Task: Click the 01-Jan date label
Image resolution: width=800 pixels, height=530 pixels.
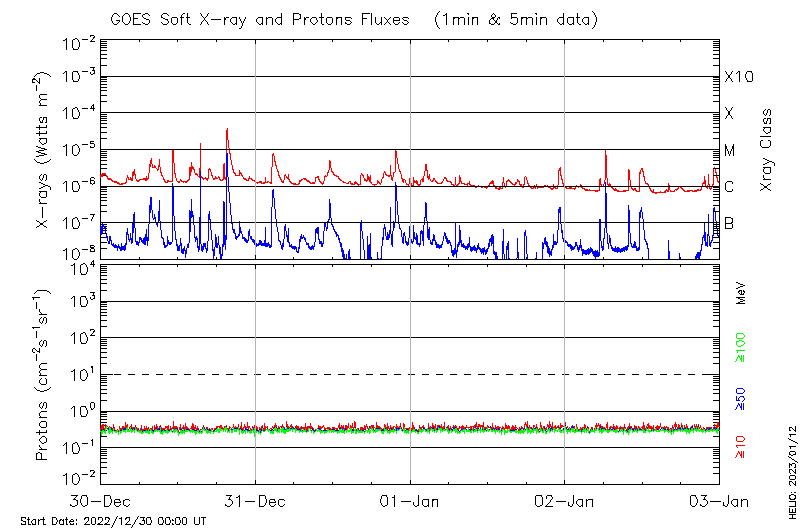Action: tap(410, 499)
